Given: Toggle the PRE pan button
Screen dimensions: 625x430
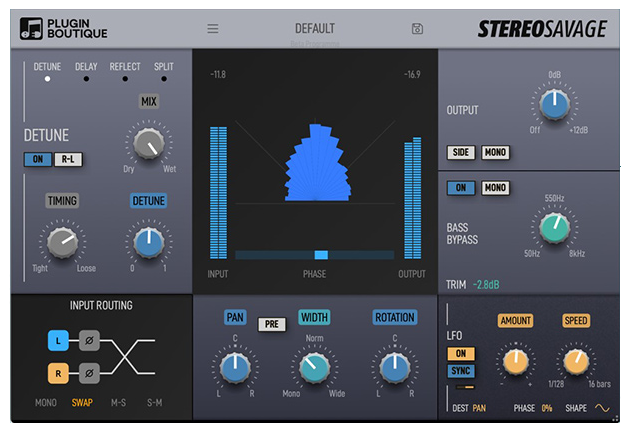Looking at the screenshot, I should [x=271, y=324].
